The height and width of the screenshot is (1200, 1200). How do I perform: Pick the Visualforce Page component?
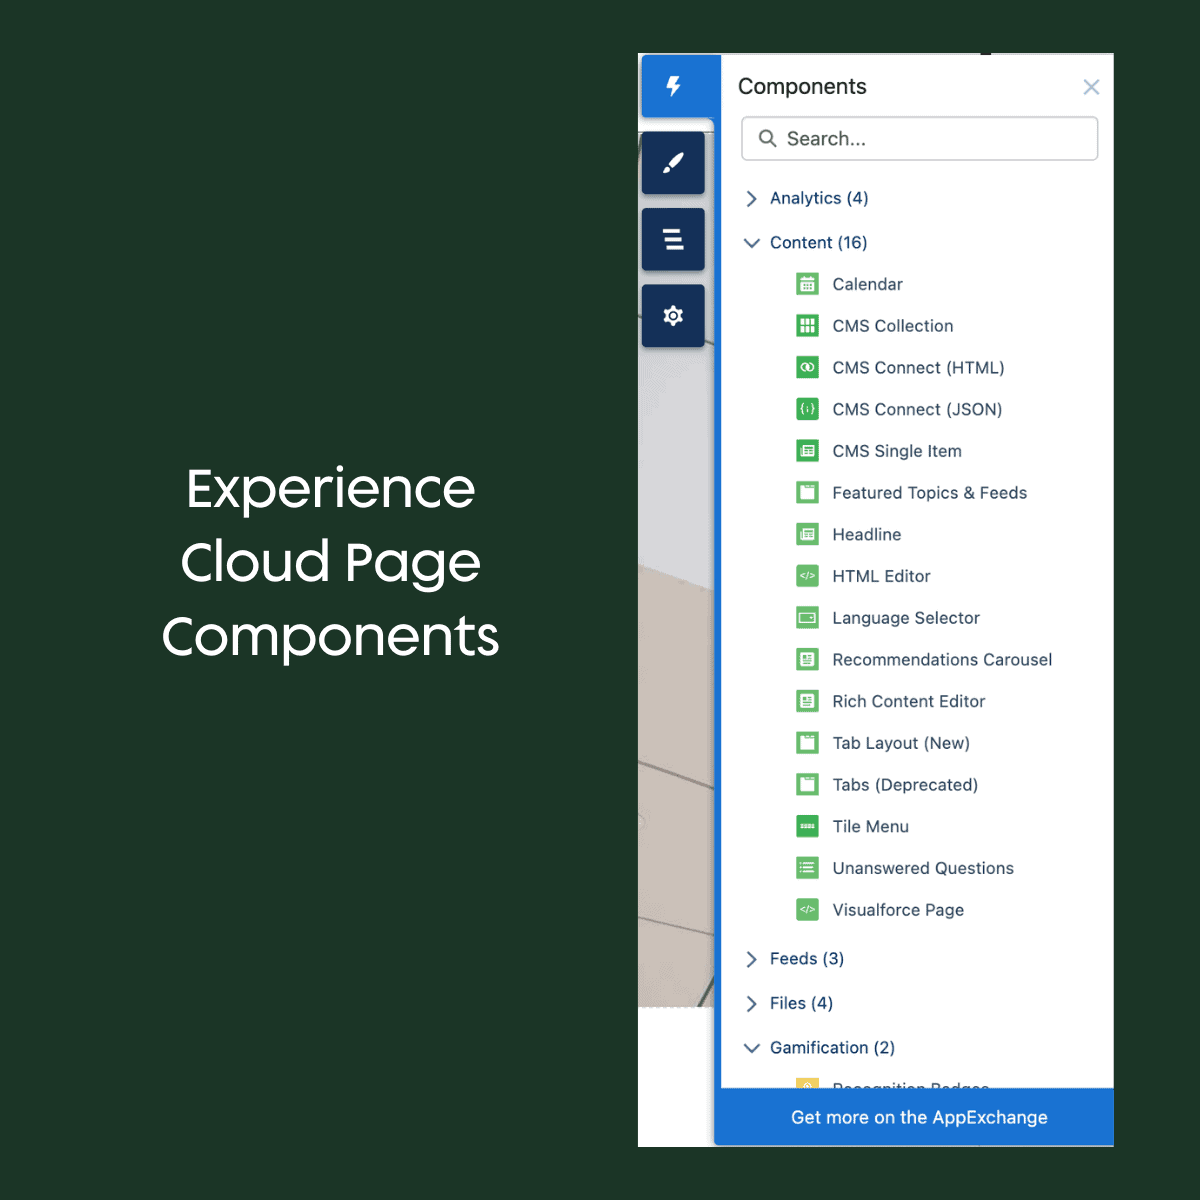[x=897, y=910]
